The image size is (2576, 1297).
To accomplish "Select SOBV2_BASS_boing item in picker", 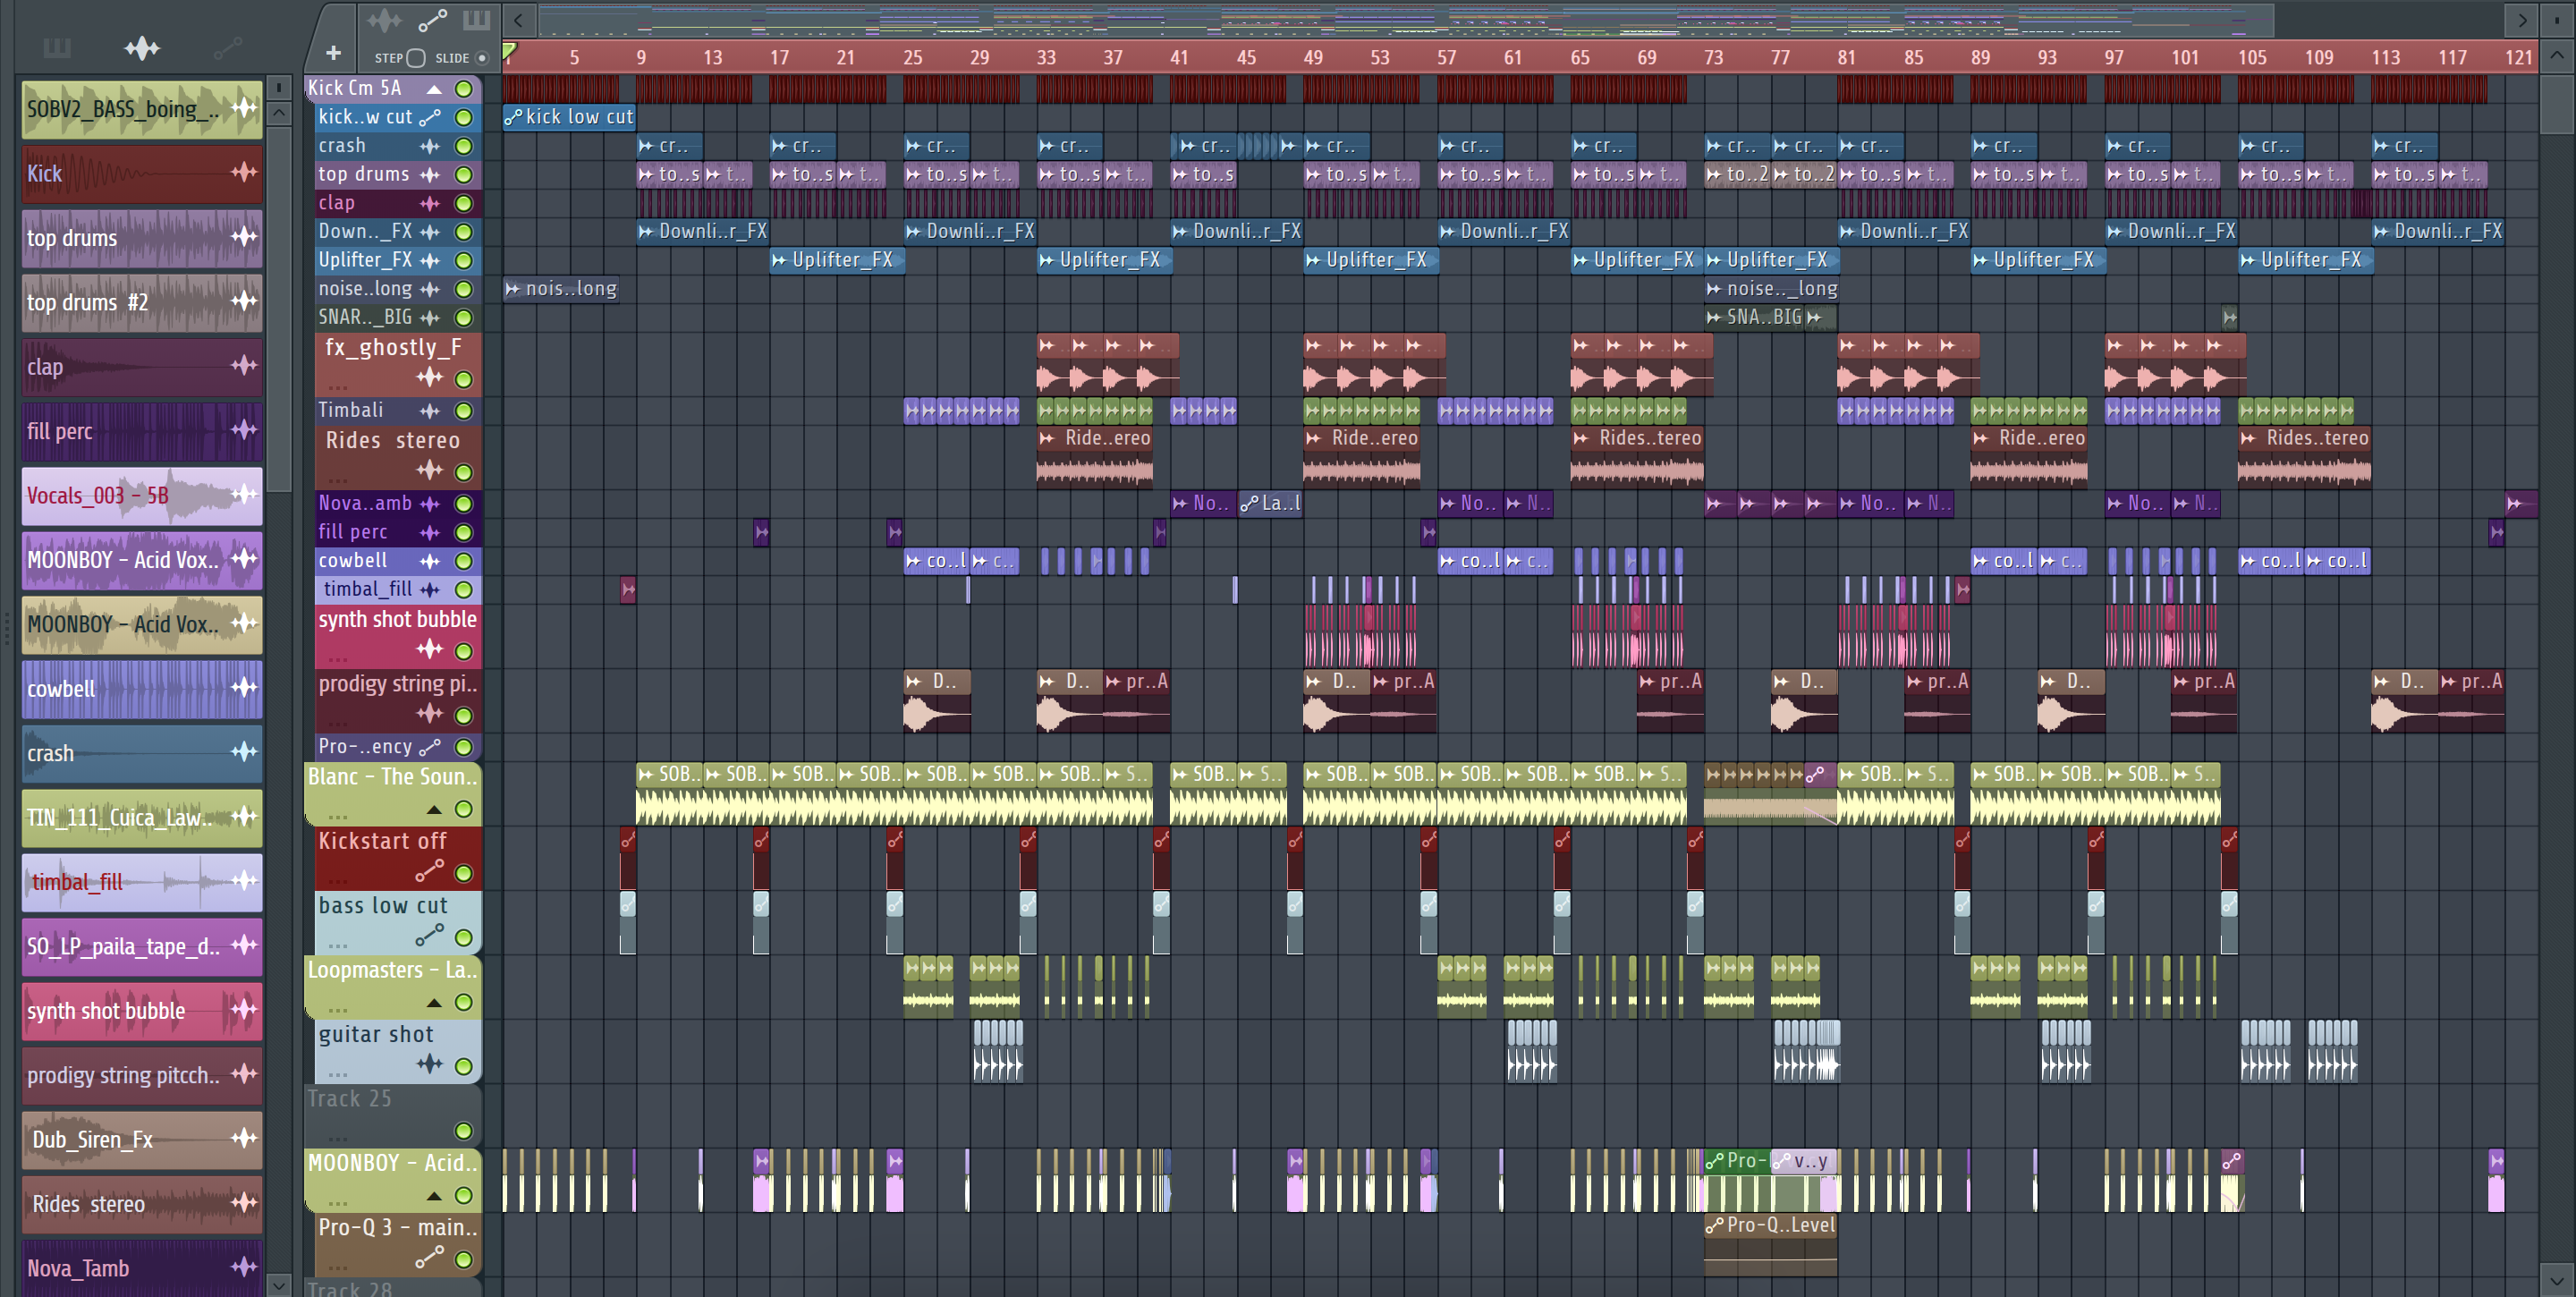I will [142, 109].
